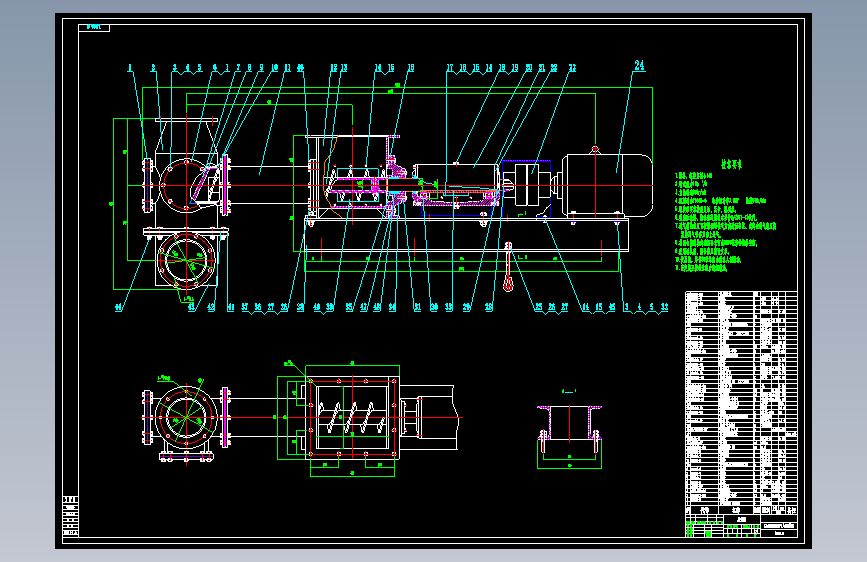867x562 pixels.
Task: Select the shaft coupling beside the motor
Action: [x=526, y=184]
